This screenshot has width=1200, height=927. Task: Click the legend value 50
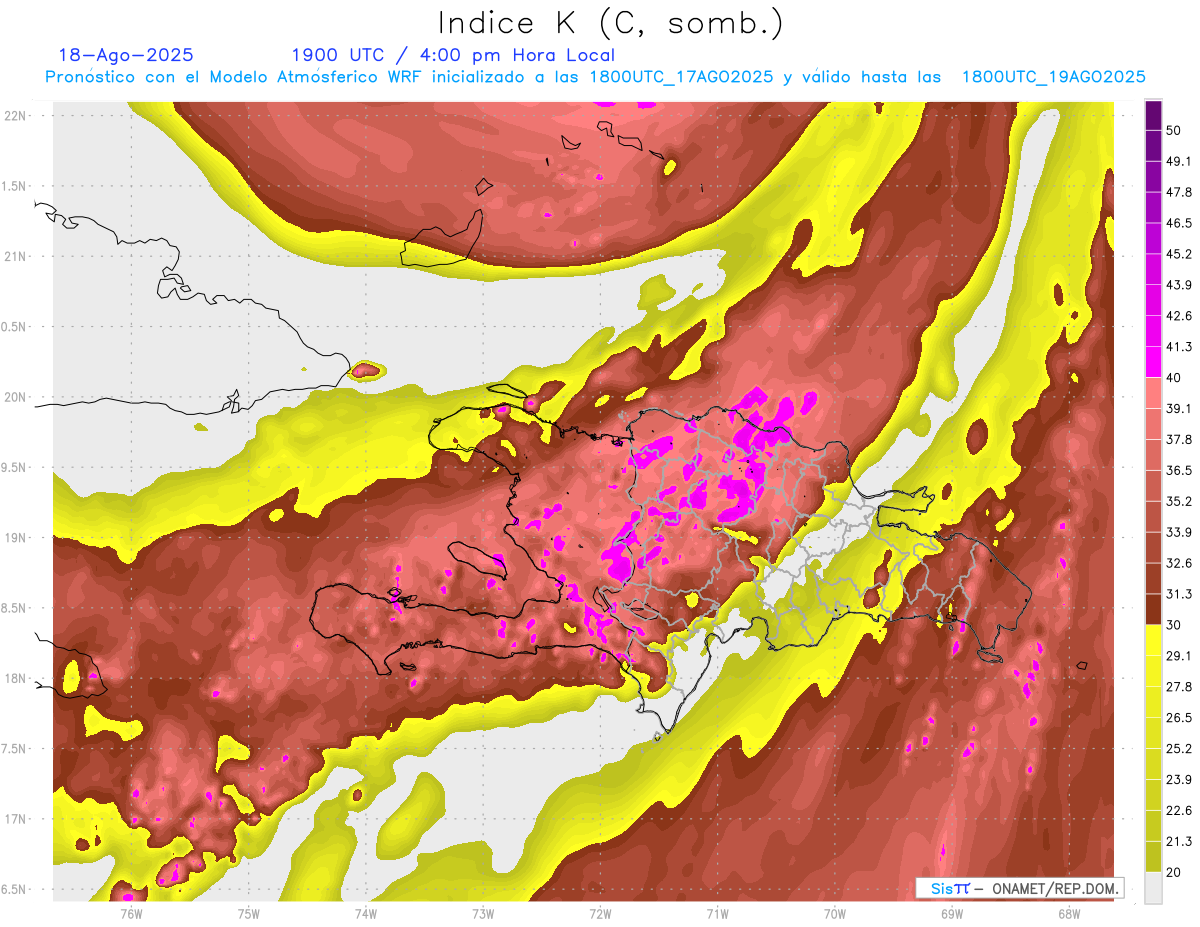tap(1173, 130)
